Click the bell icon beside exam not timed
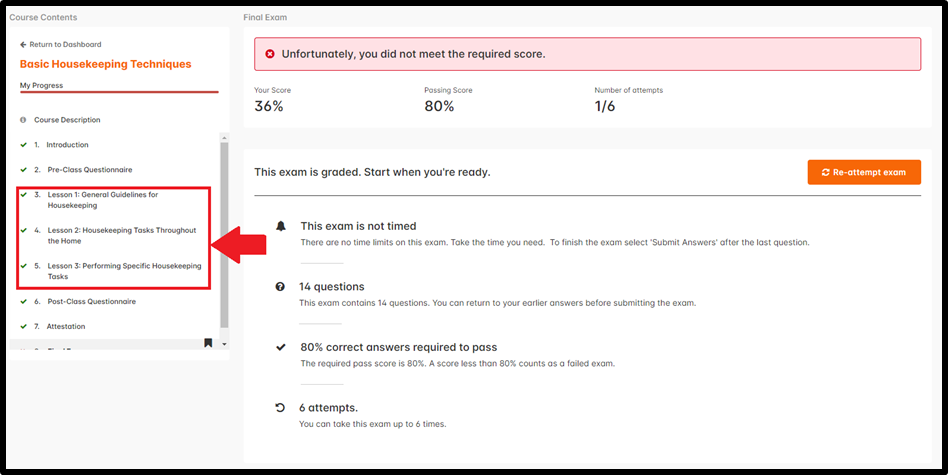Screen dimensions: 948x475 (x=281, y=226)
